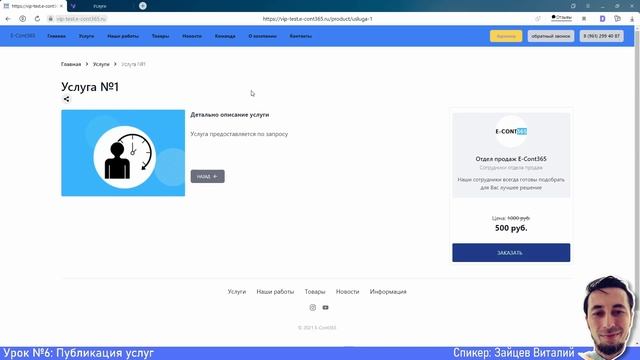Open Новости in the top navigation
Screen dimensions: 640x360
[x=192, y=36]
